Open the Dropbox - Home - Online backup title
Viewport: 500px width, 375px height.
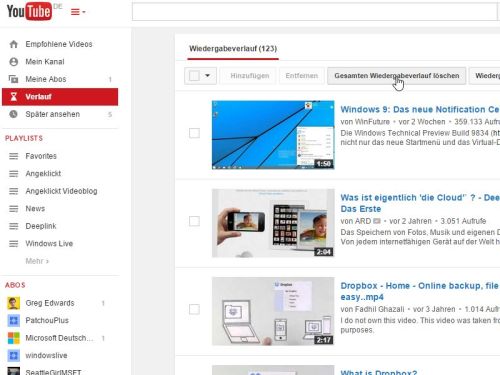[420, 291]
